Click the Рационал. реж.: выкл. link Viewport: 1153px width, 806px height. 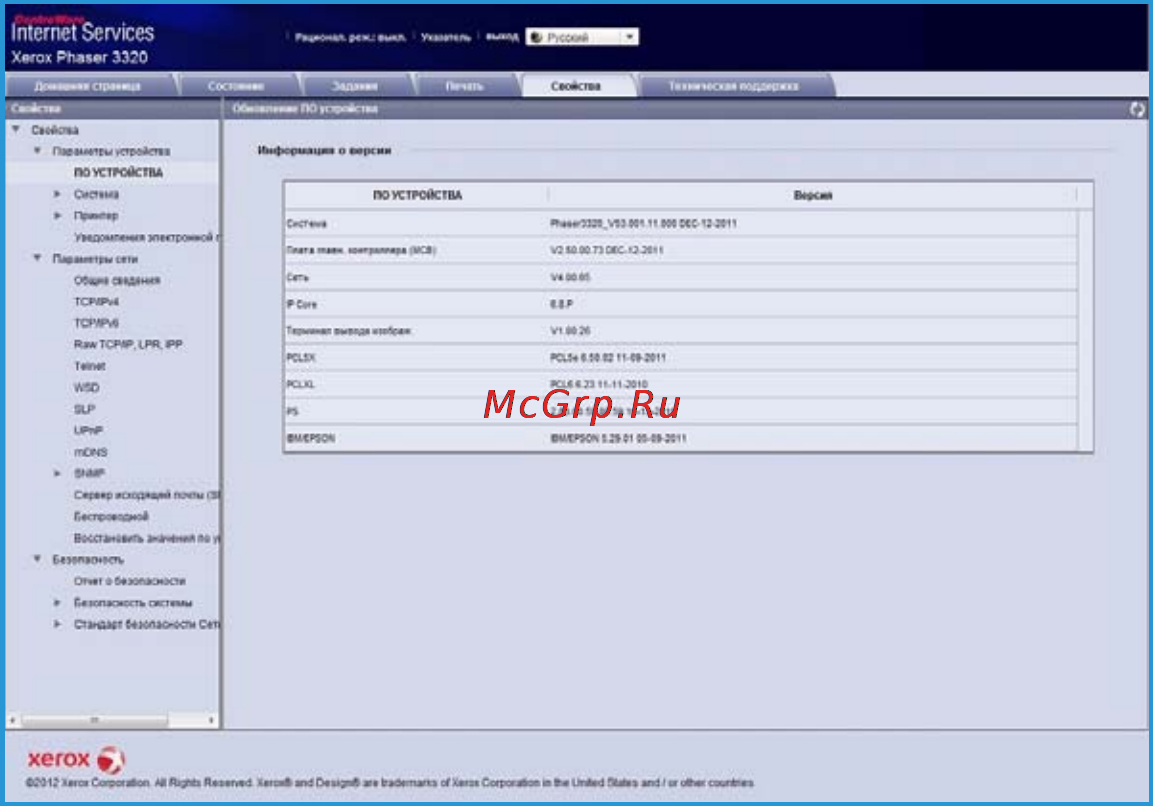coord(350,38)
